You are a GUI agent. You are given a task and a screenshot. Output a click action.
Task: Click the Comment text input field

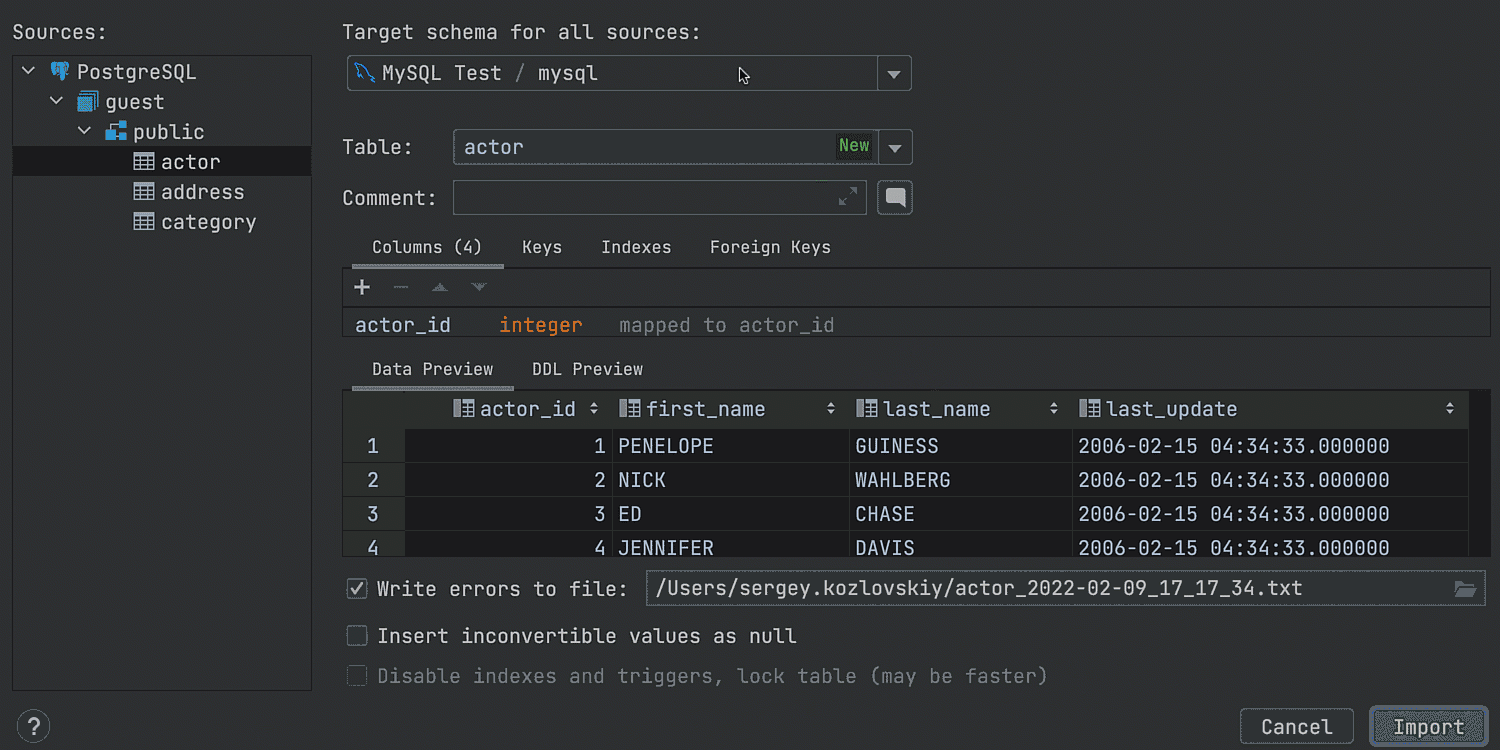point(640,198)
